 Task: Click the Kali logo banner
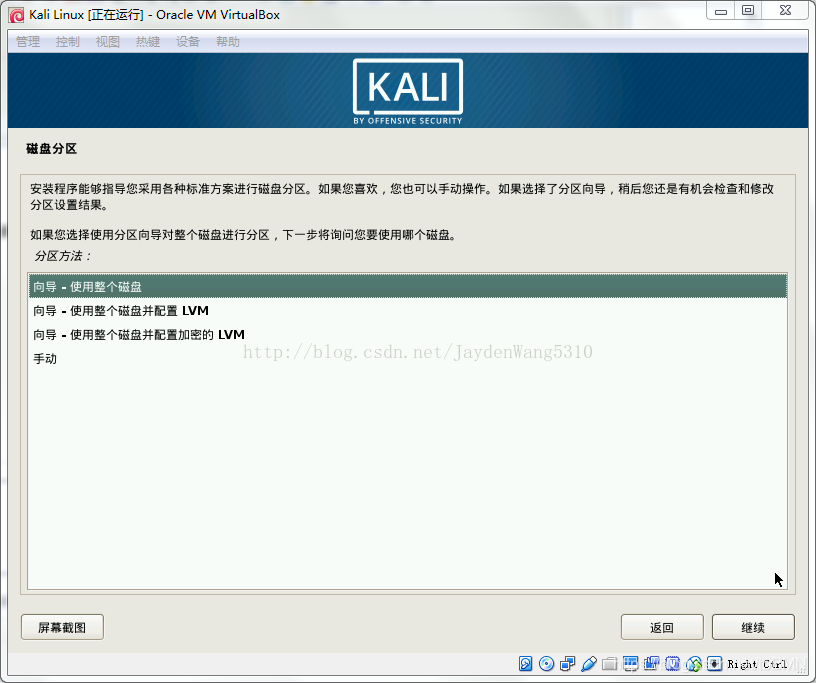pos(408,92)
